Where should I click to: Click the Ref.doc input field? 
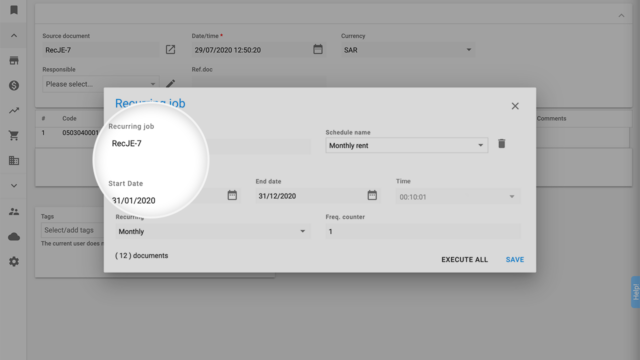[x=258, y=82]
